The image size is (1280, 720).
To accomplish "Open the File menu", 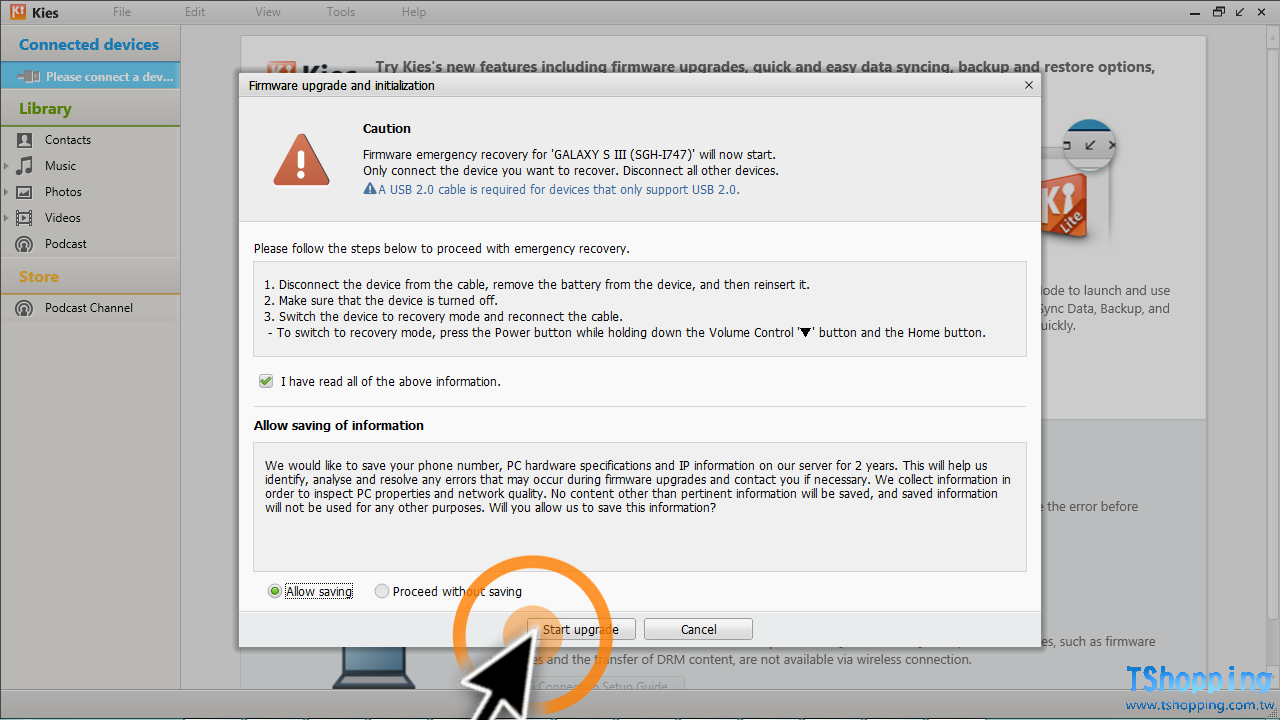I will pos(122,12).
